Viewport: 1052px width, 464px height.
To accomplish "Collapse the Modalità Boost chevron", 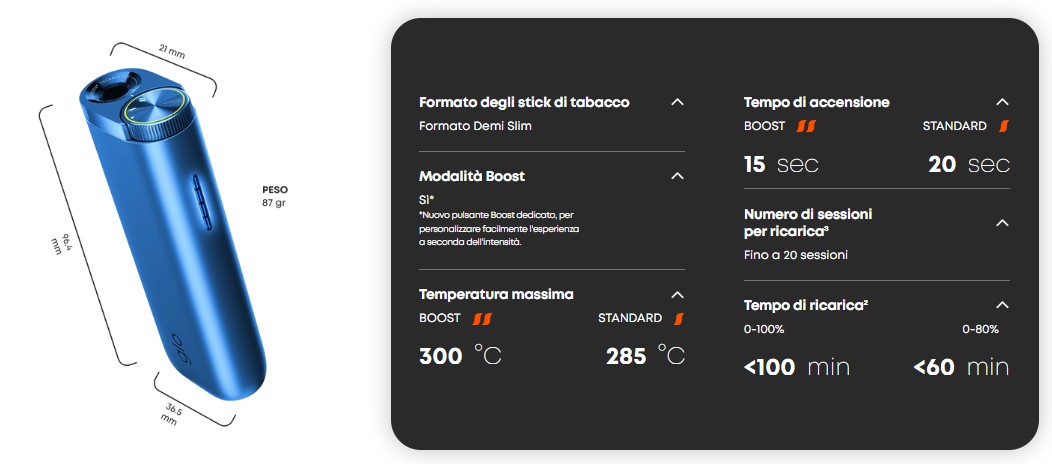I will pos(678,176).
